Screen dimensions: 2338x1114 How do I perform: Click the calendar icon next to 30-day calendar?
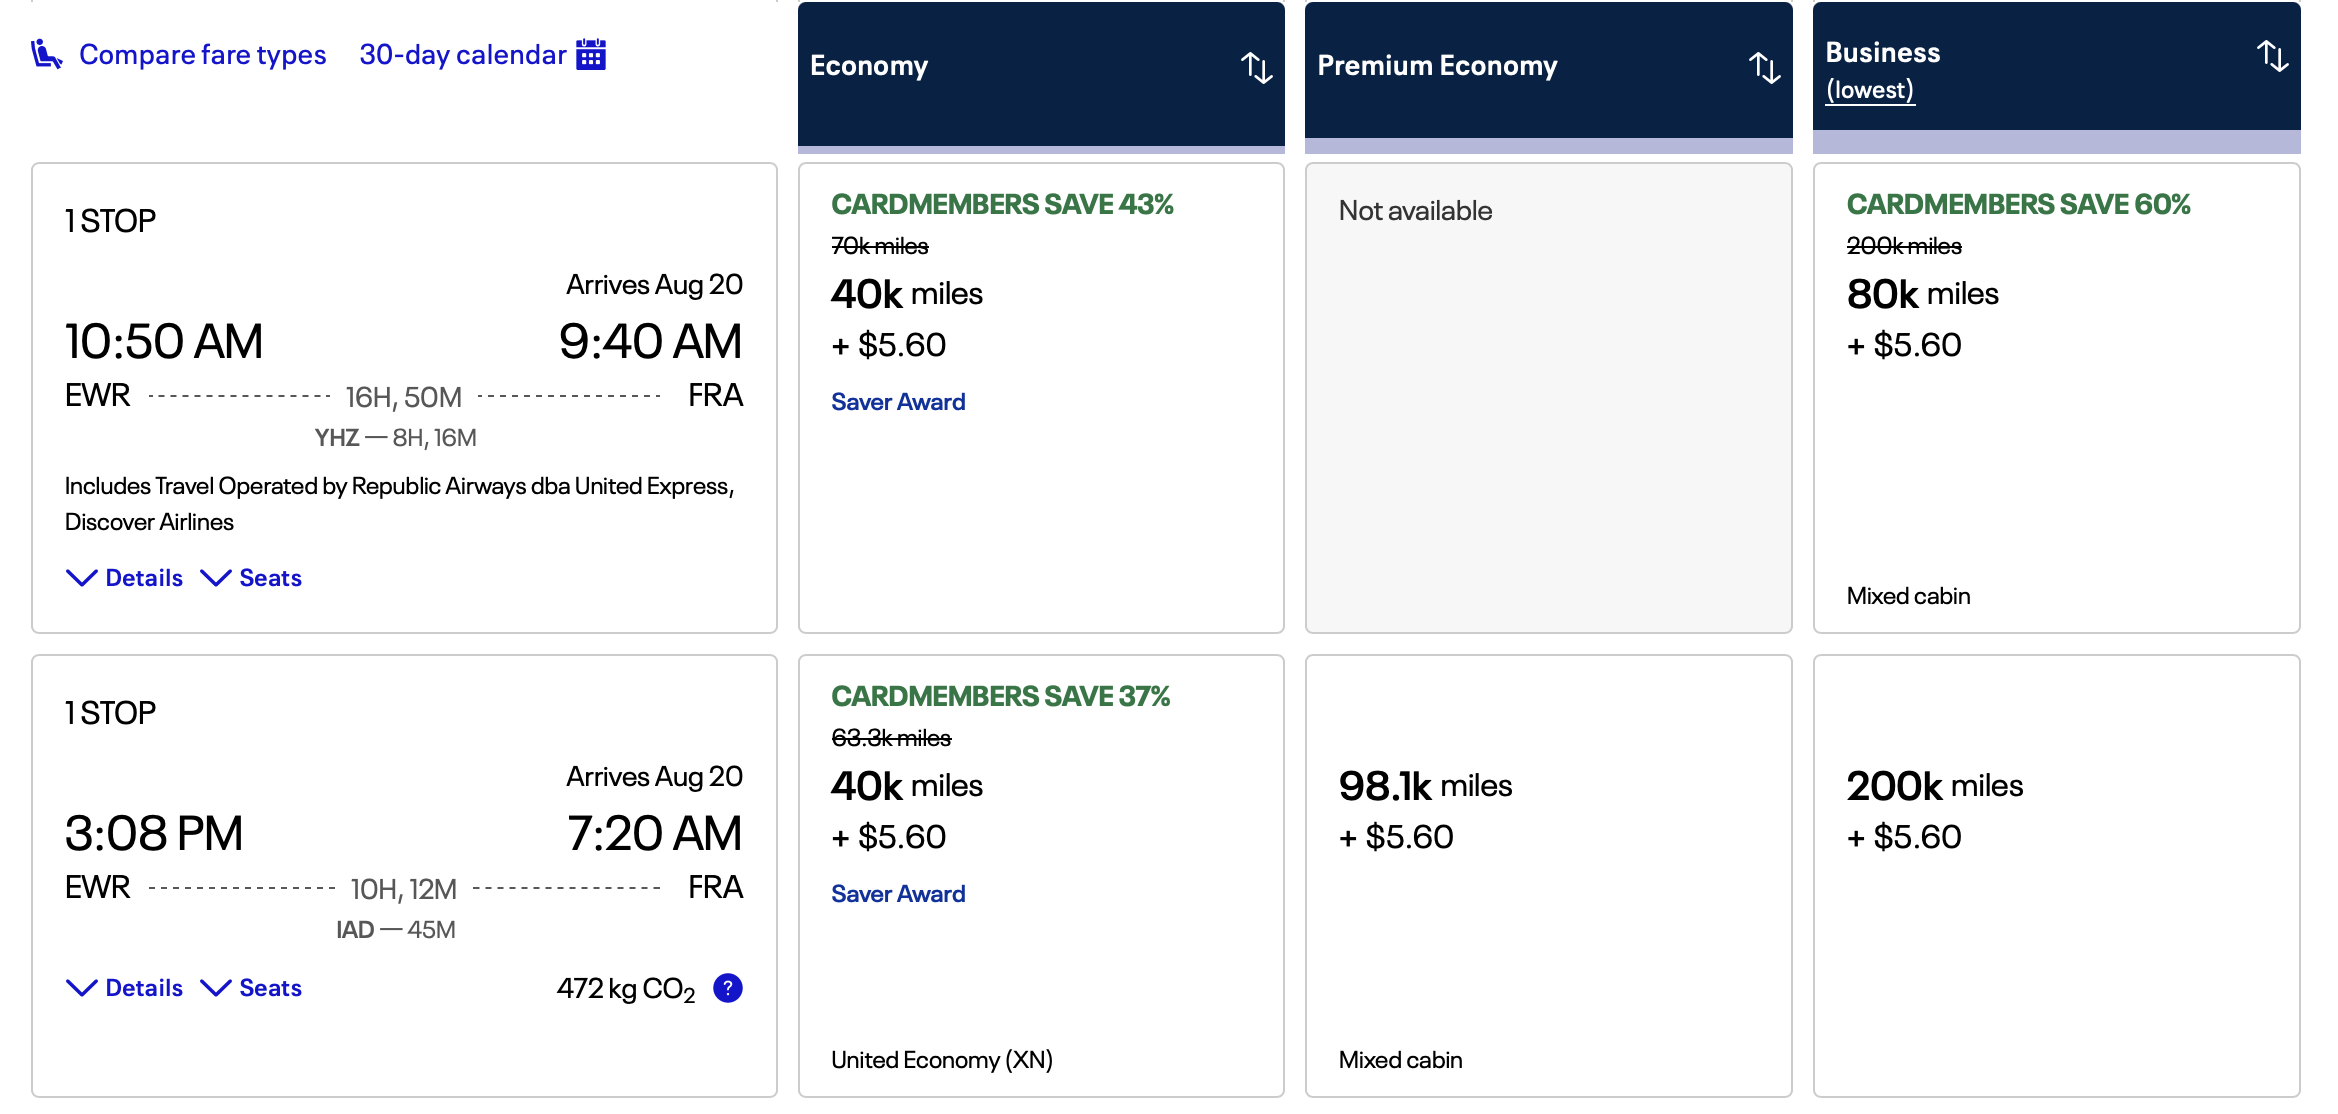tap(591, 54)
